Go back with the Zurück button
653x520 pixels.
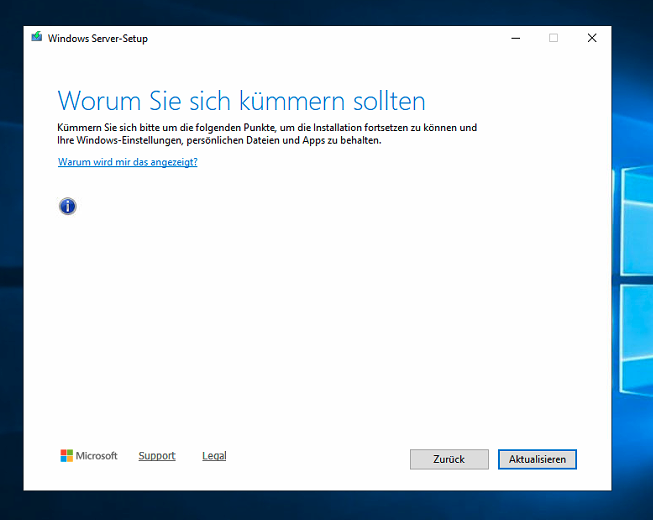pos(449,459)
